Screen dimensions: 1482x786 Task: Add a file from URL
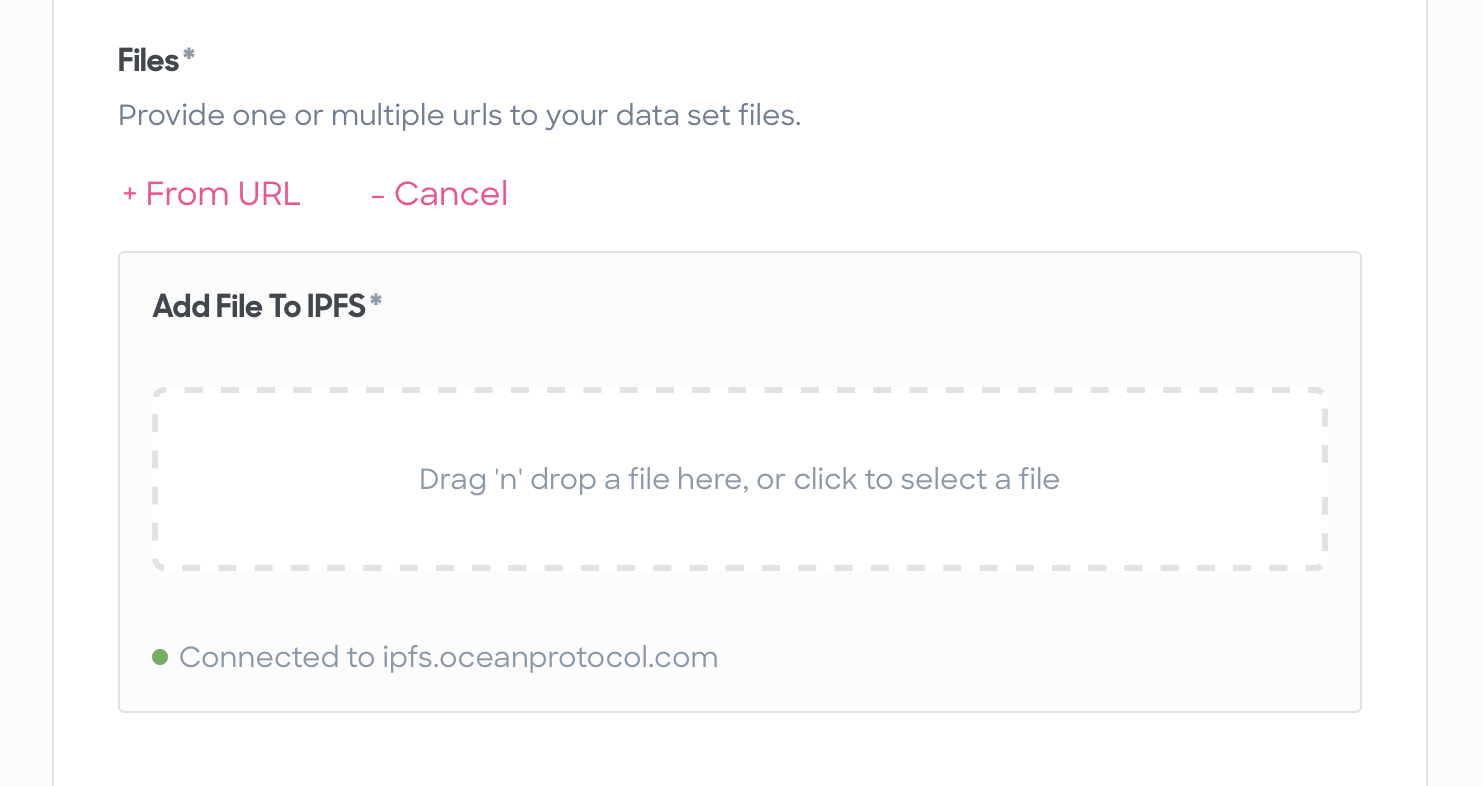pyautogui.click(x=211, y=193)
